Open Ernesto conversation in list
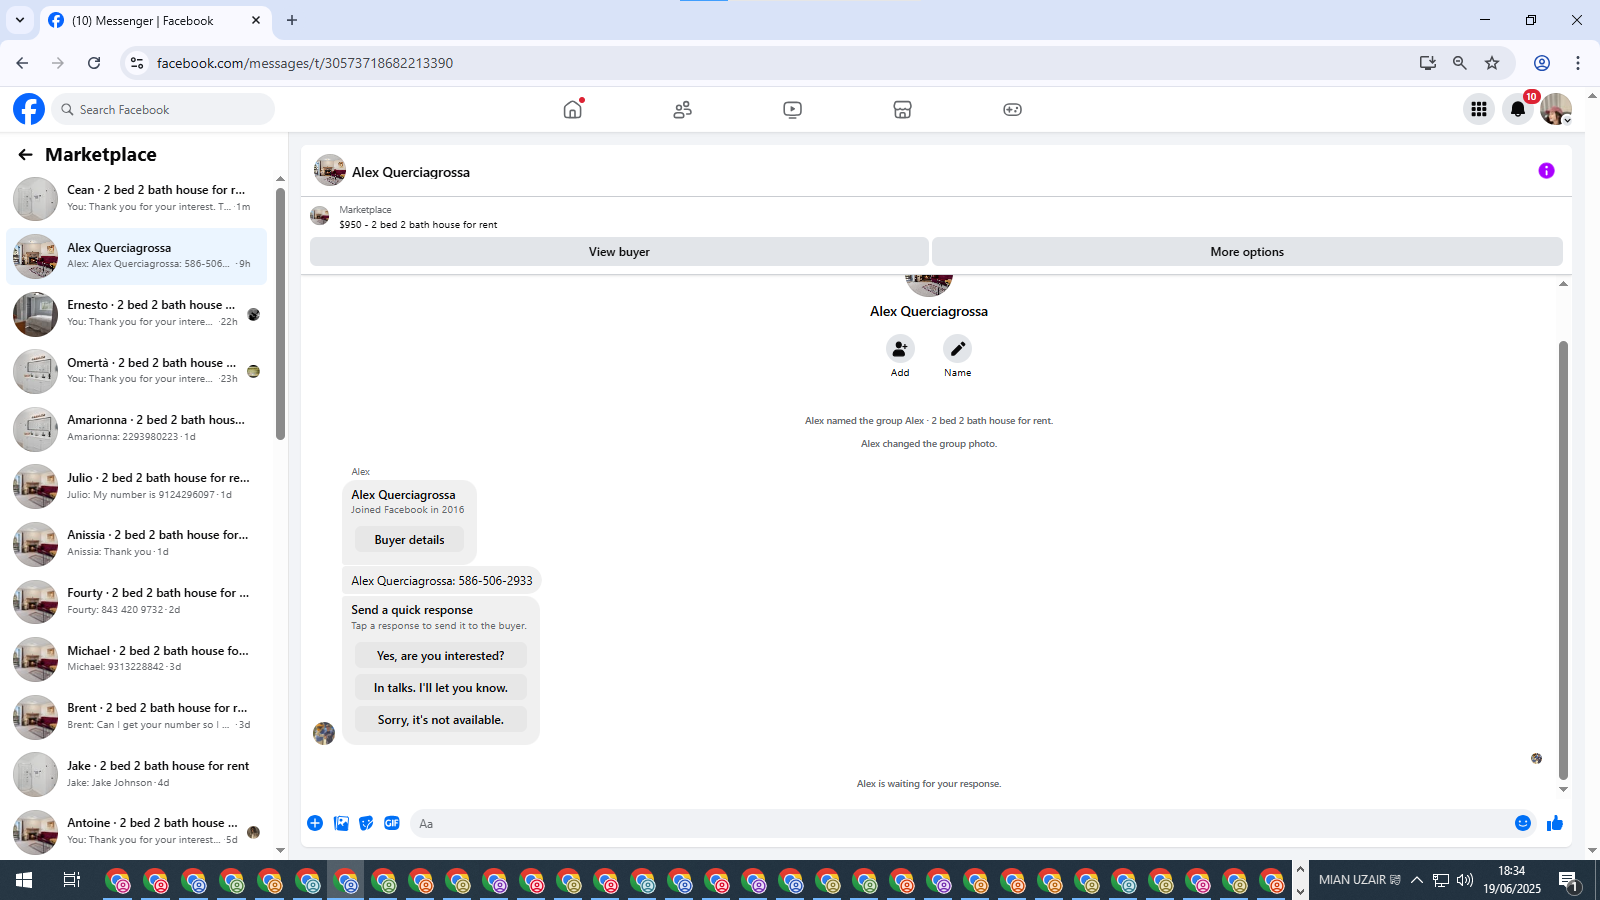 point(137,313)
